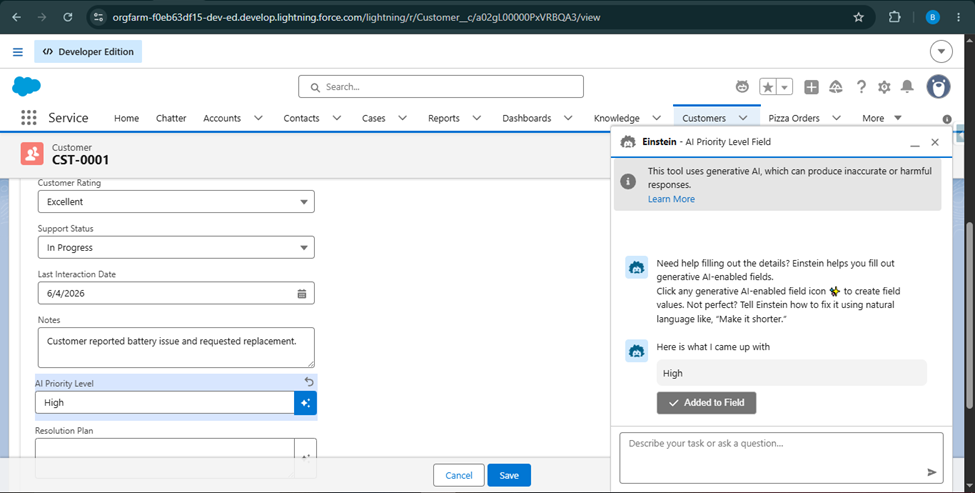Screen dimensions: 975x493
Task: Click the Last Interaction Date field
Action: point(176,293)
